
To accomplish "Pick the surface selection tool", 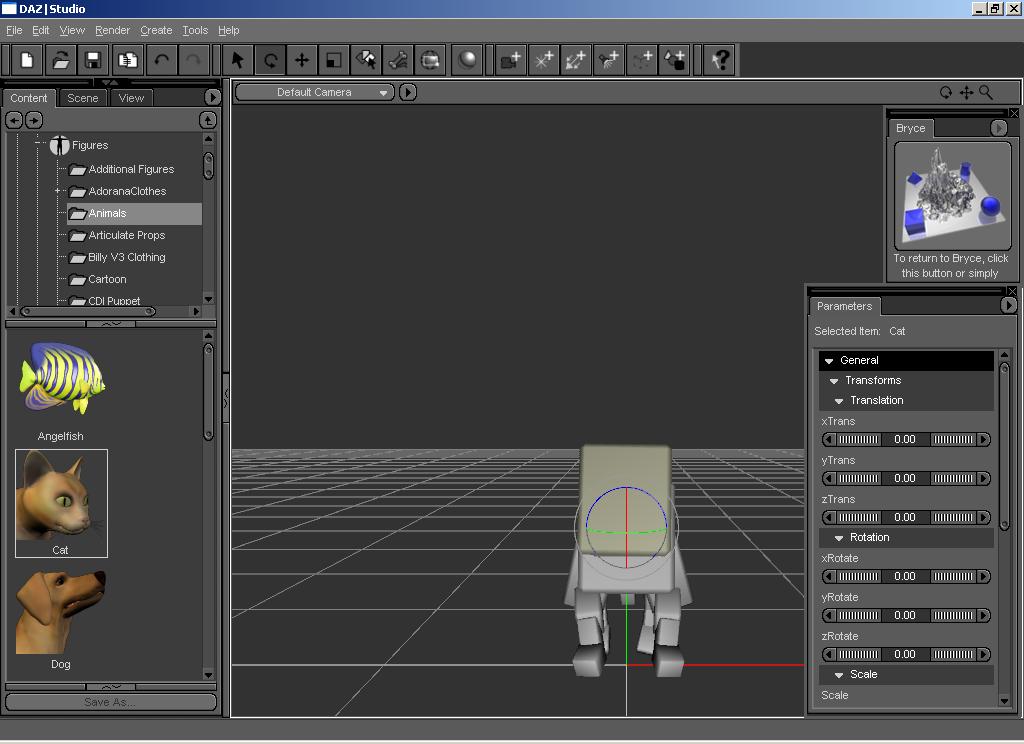I will [x=366, y=60].
